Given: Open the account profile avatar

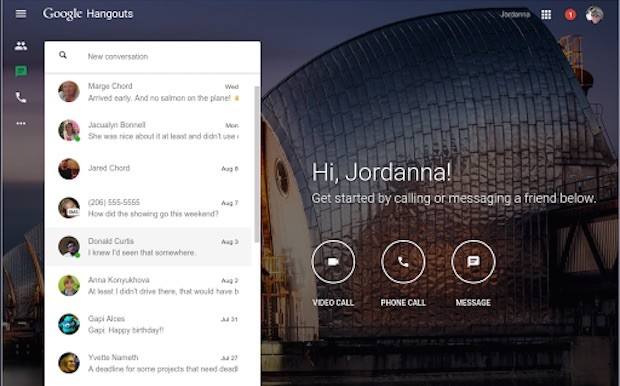Looking at the screenshot, I should coord(594,15).
